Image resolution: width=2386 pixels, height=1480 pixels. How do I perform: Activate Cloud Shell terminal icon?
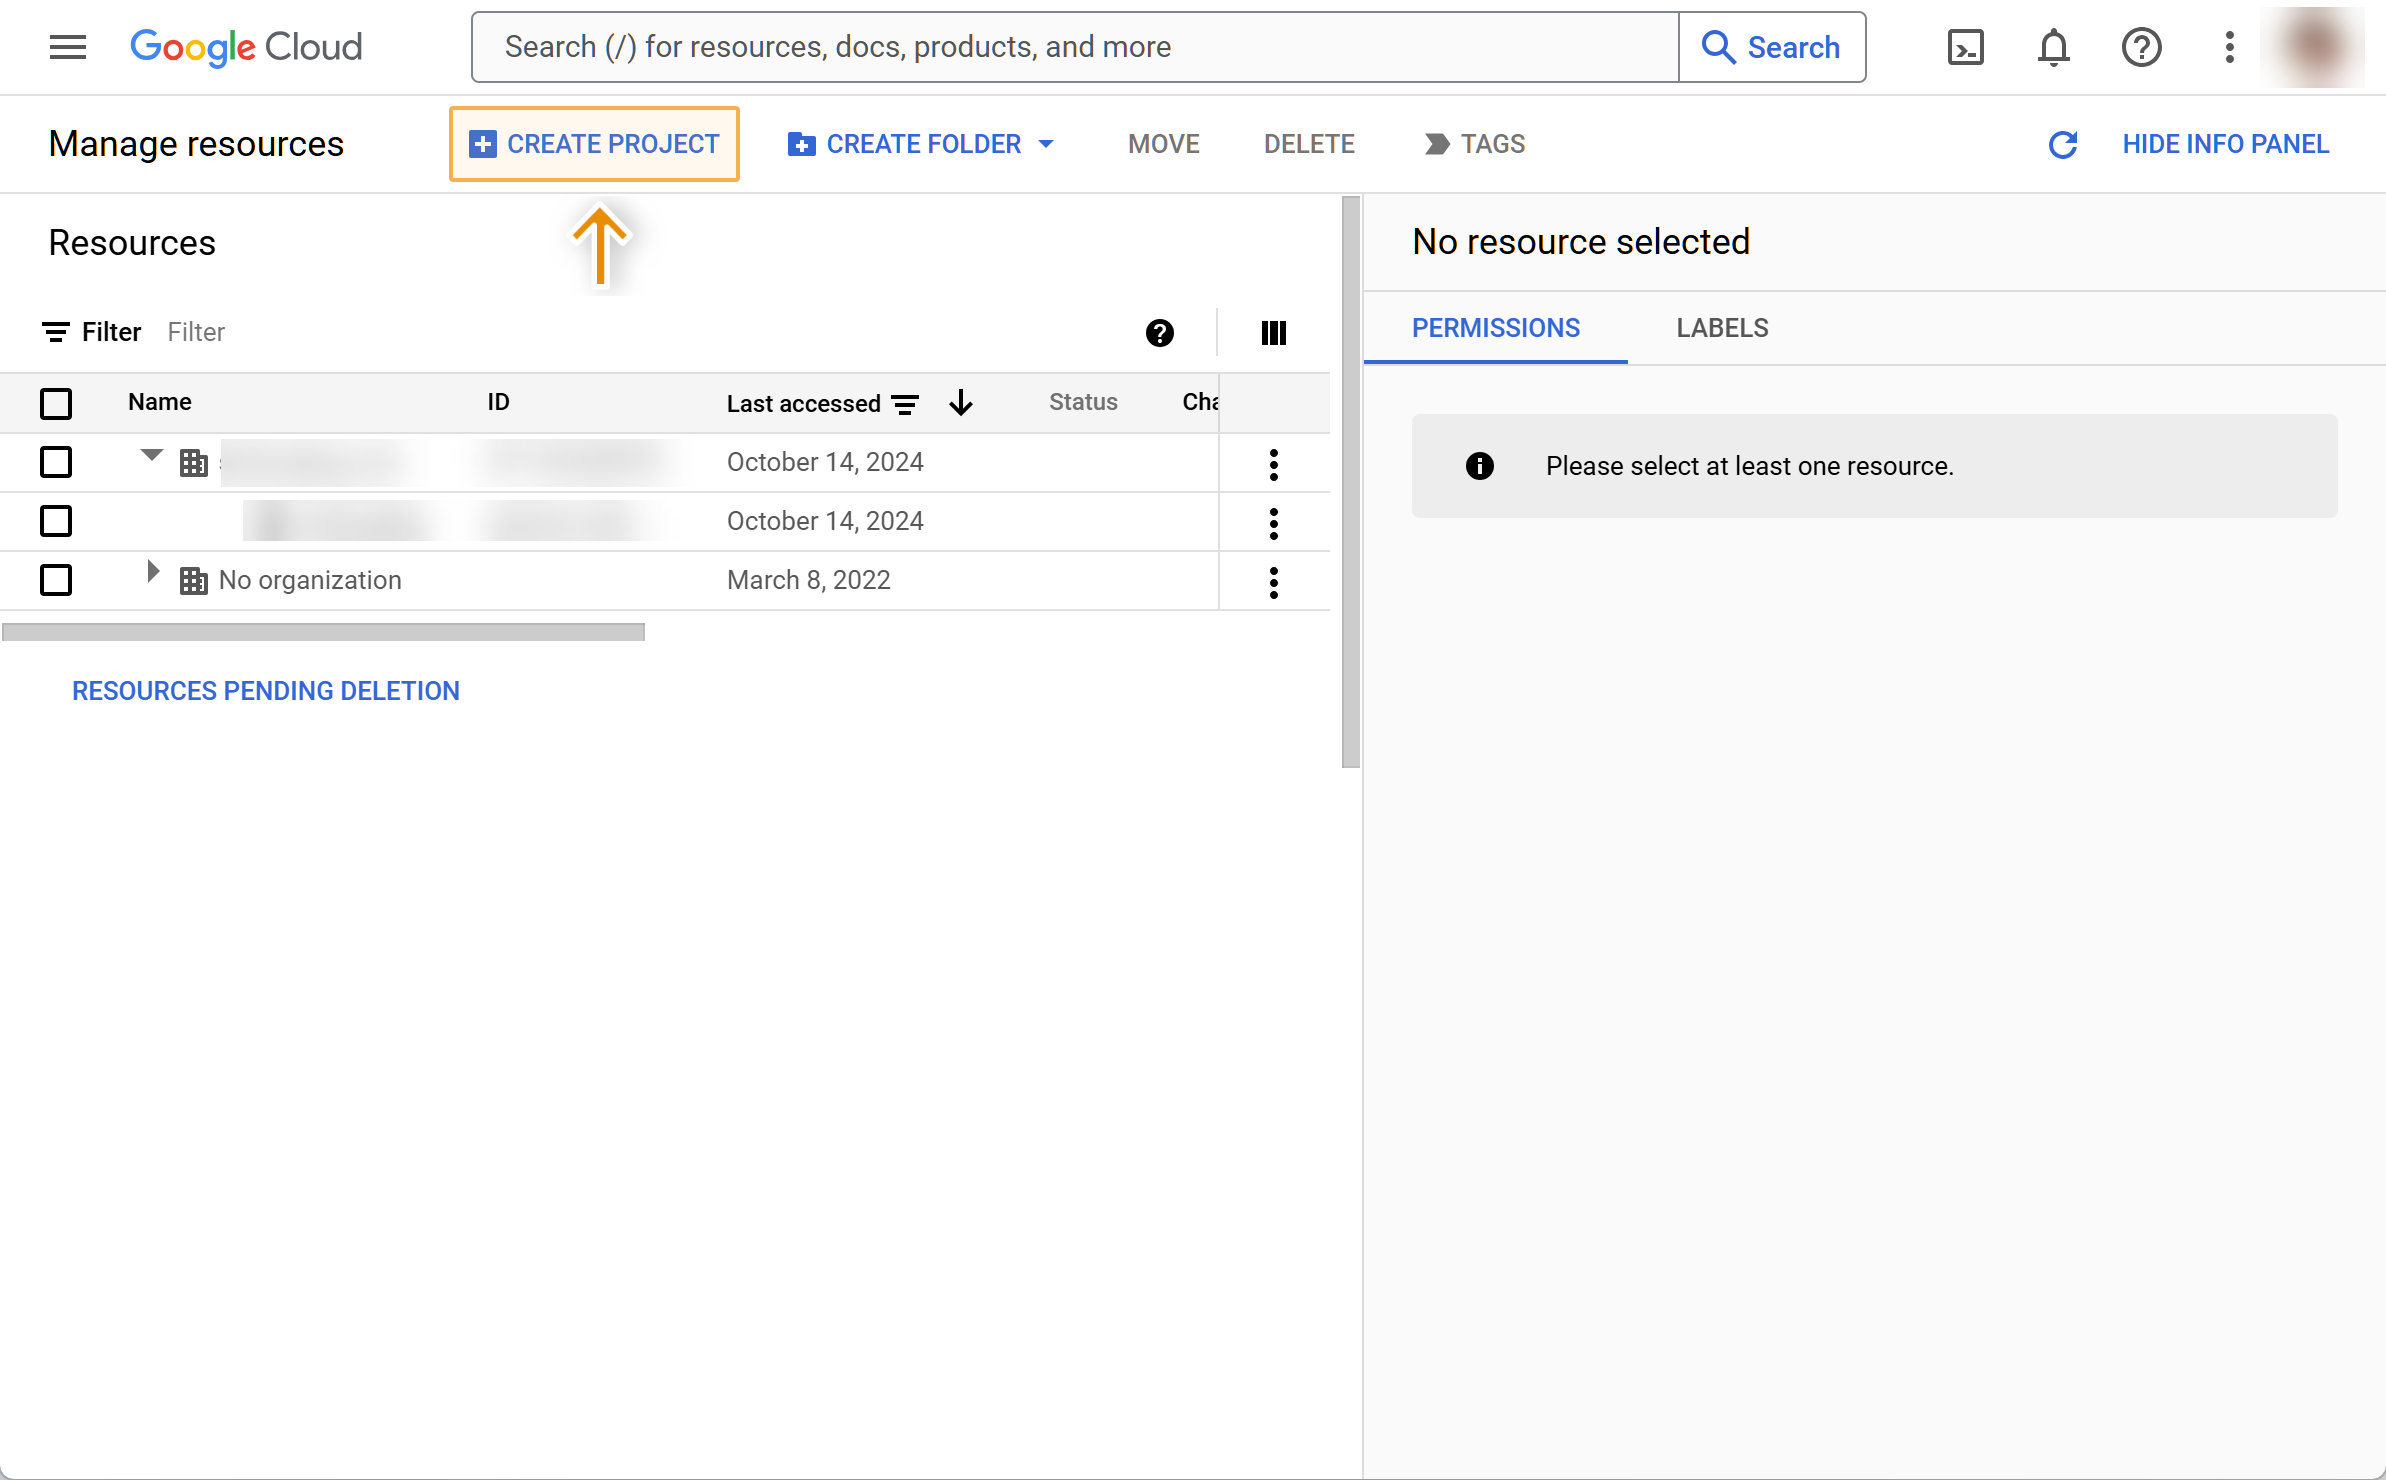point(1965,47)
